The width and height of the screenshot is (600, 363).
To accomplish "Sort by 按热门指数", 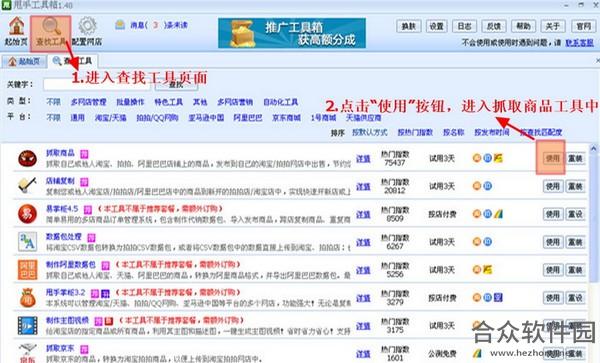I will [x=415, y=132].
